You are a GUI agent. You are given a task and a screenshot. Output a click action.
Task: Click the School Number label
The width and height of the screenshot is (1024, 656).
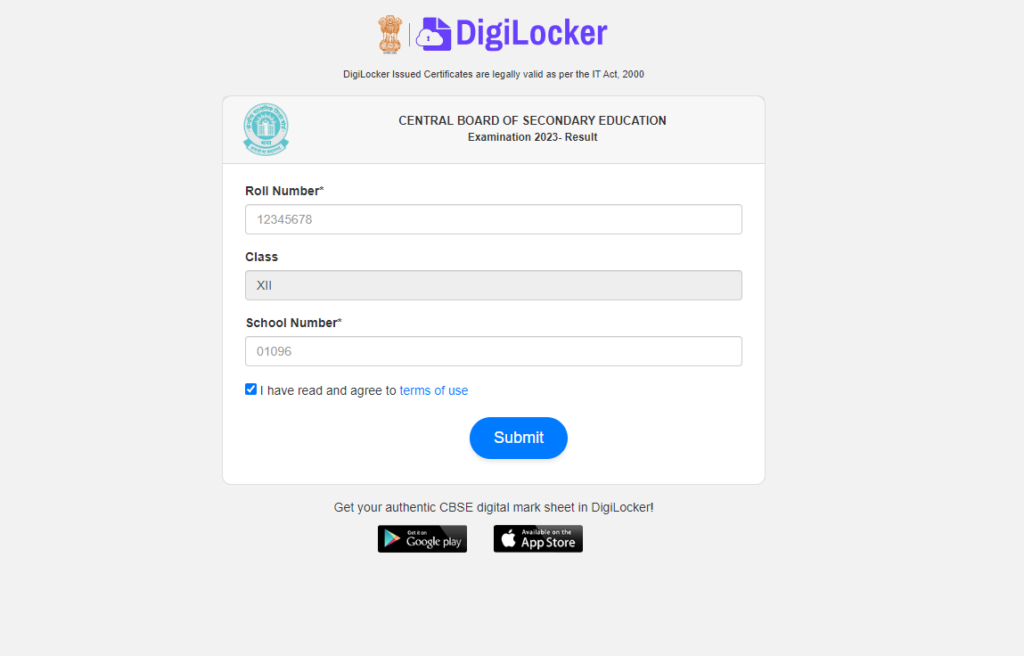(x=294, y=323)
